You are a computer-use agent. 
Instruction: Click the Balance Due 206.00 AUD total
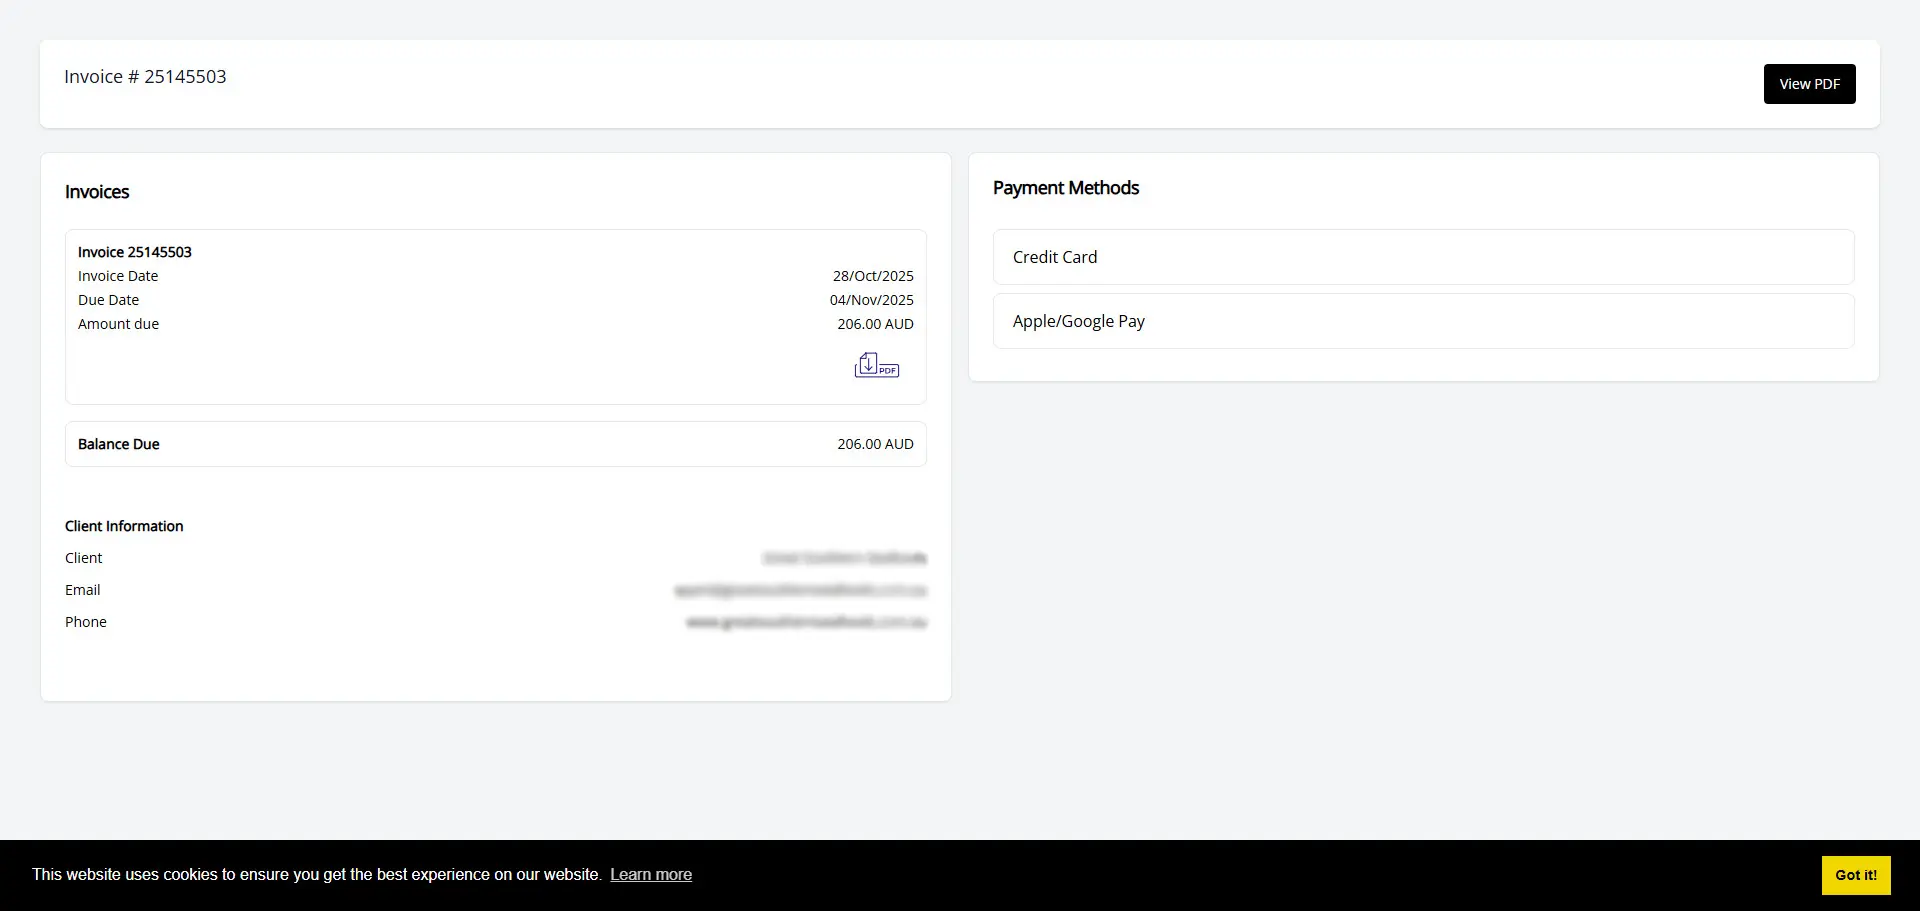click(875, 444)
